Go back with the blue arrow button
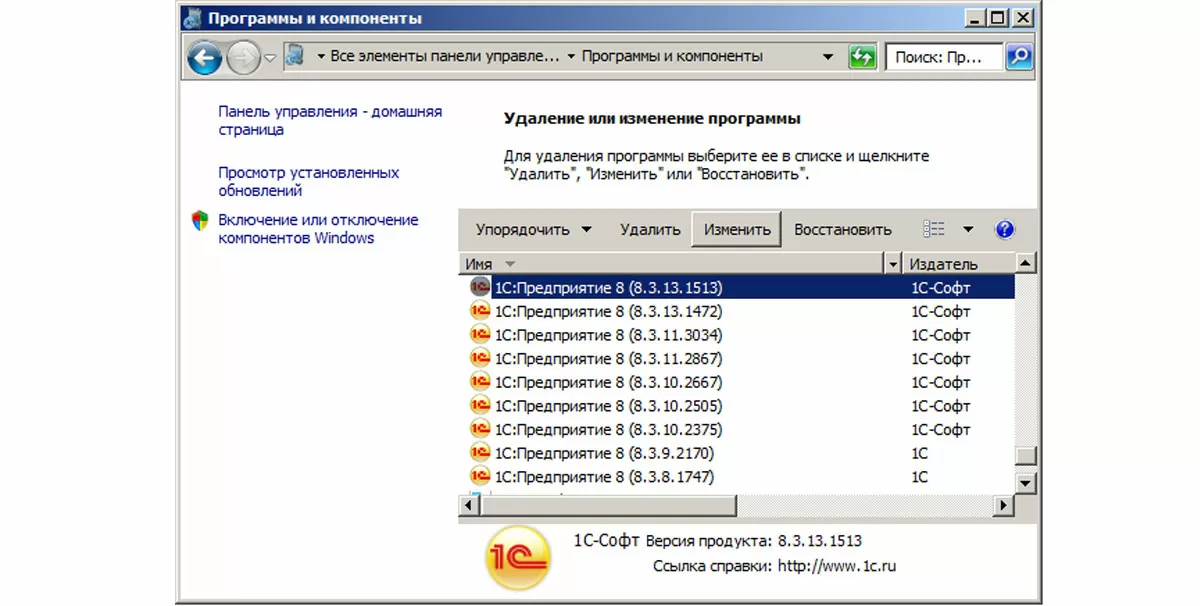The height and width of the screenshot is (606, 1200). [x=204, y=57]
